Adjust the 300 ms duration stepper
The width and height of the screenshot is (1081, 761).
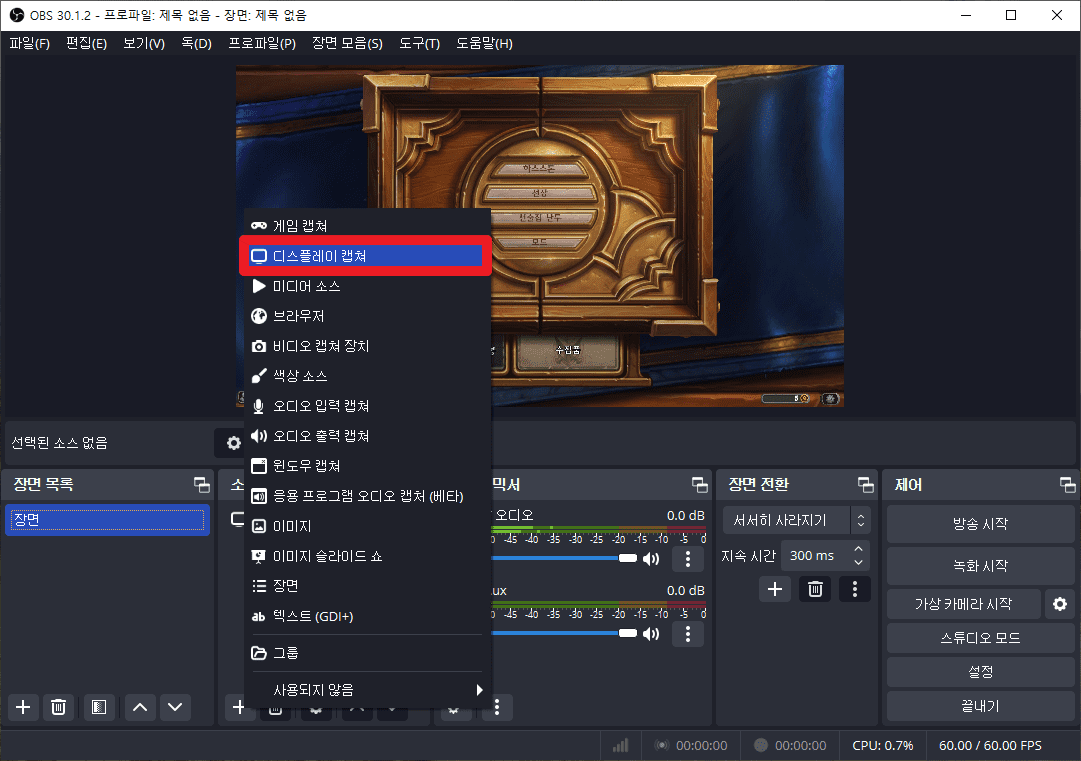(858, 556)
